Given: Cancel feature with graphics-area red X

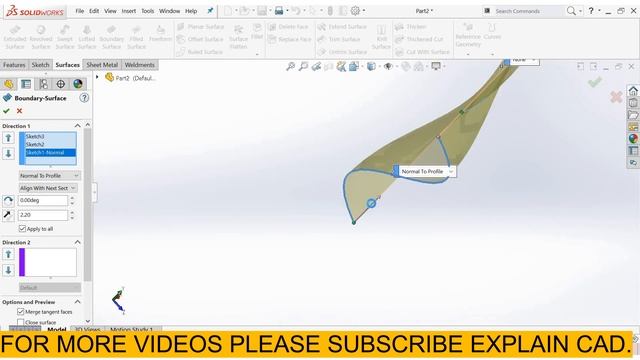Looking at the screenshot, I should [616, 97].
